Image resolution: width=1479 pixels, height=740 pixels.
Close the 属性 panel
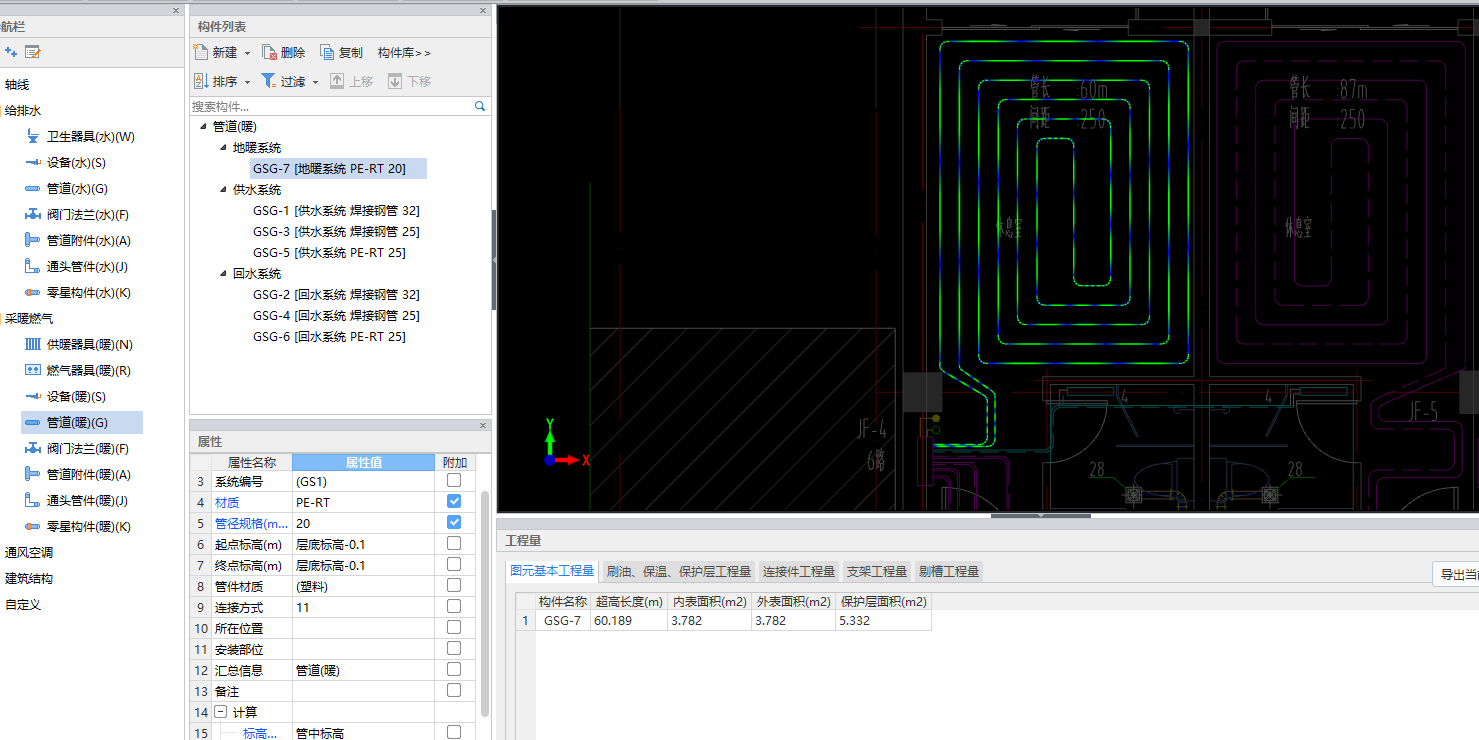[483, 425]
